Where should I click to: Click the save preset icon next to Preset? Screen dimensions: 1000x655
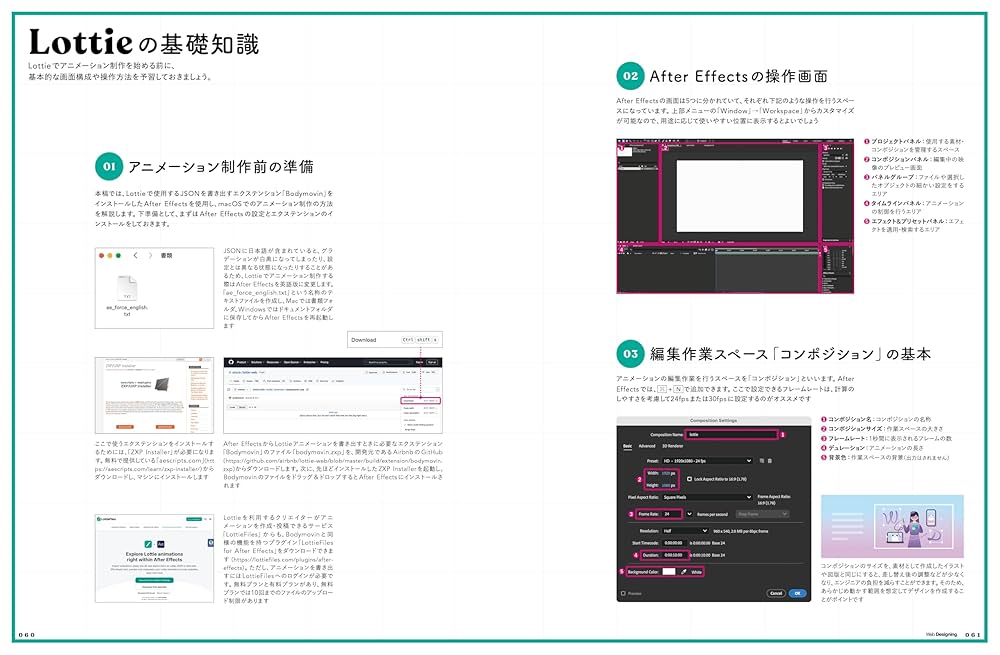[761, 460]
